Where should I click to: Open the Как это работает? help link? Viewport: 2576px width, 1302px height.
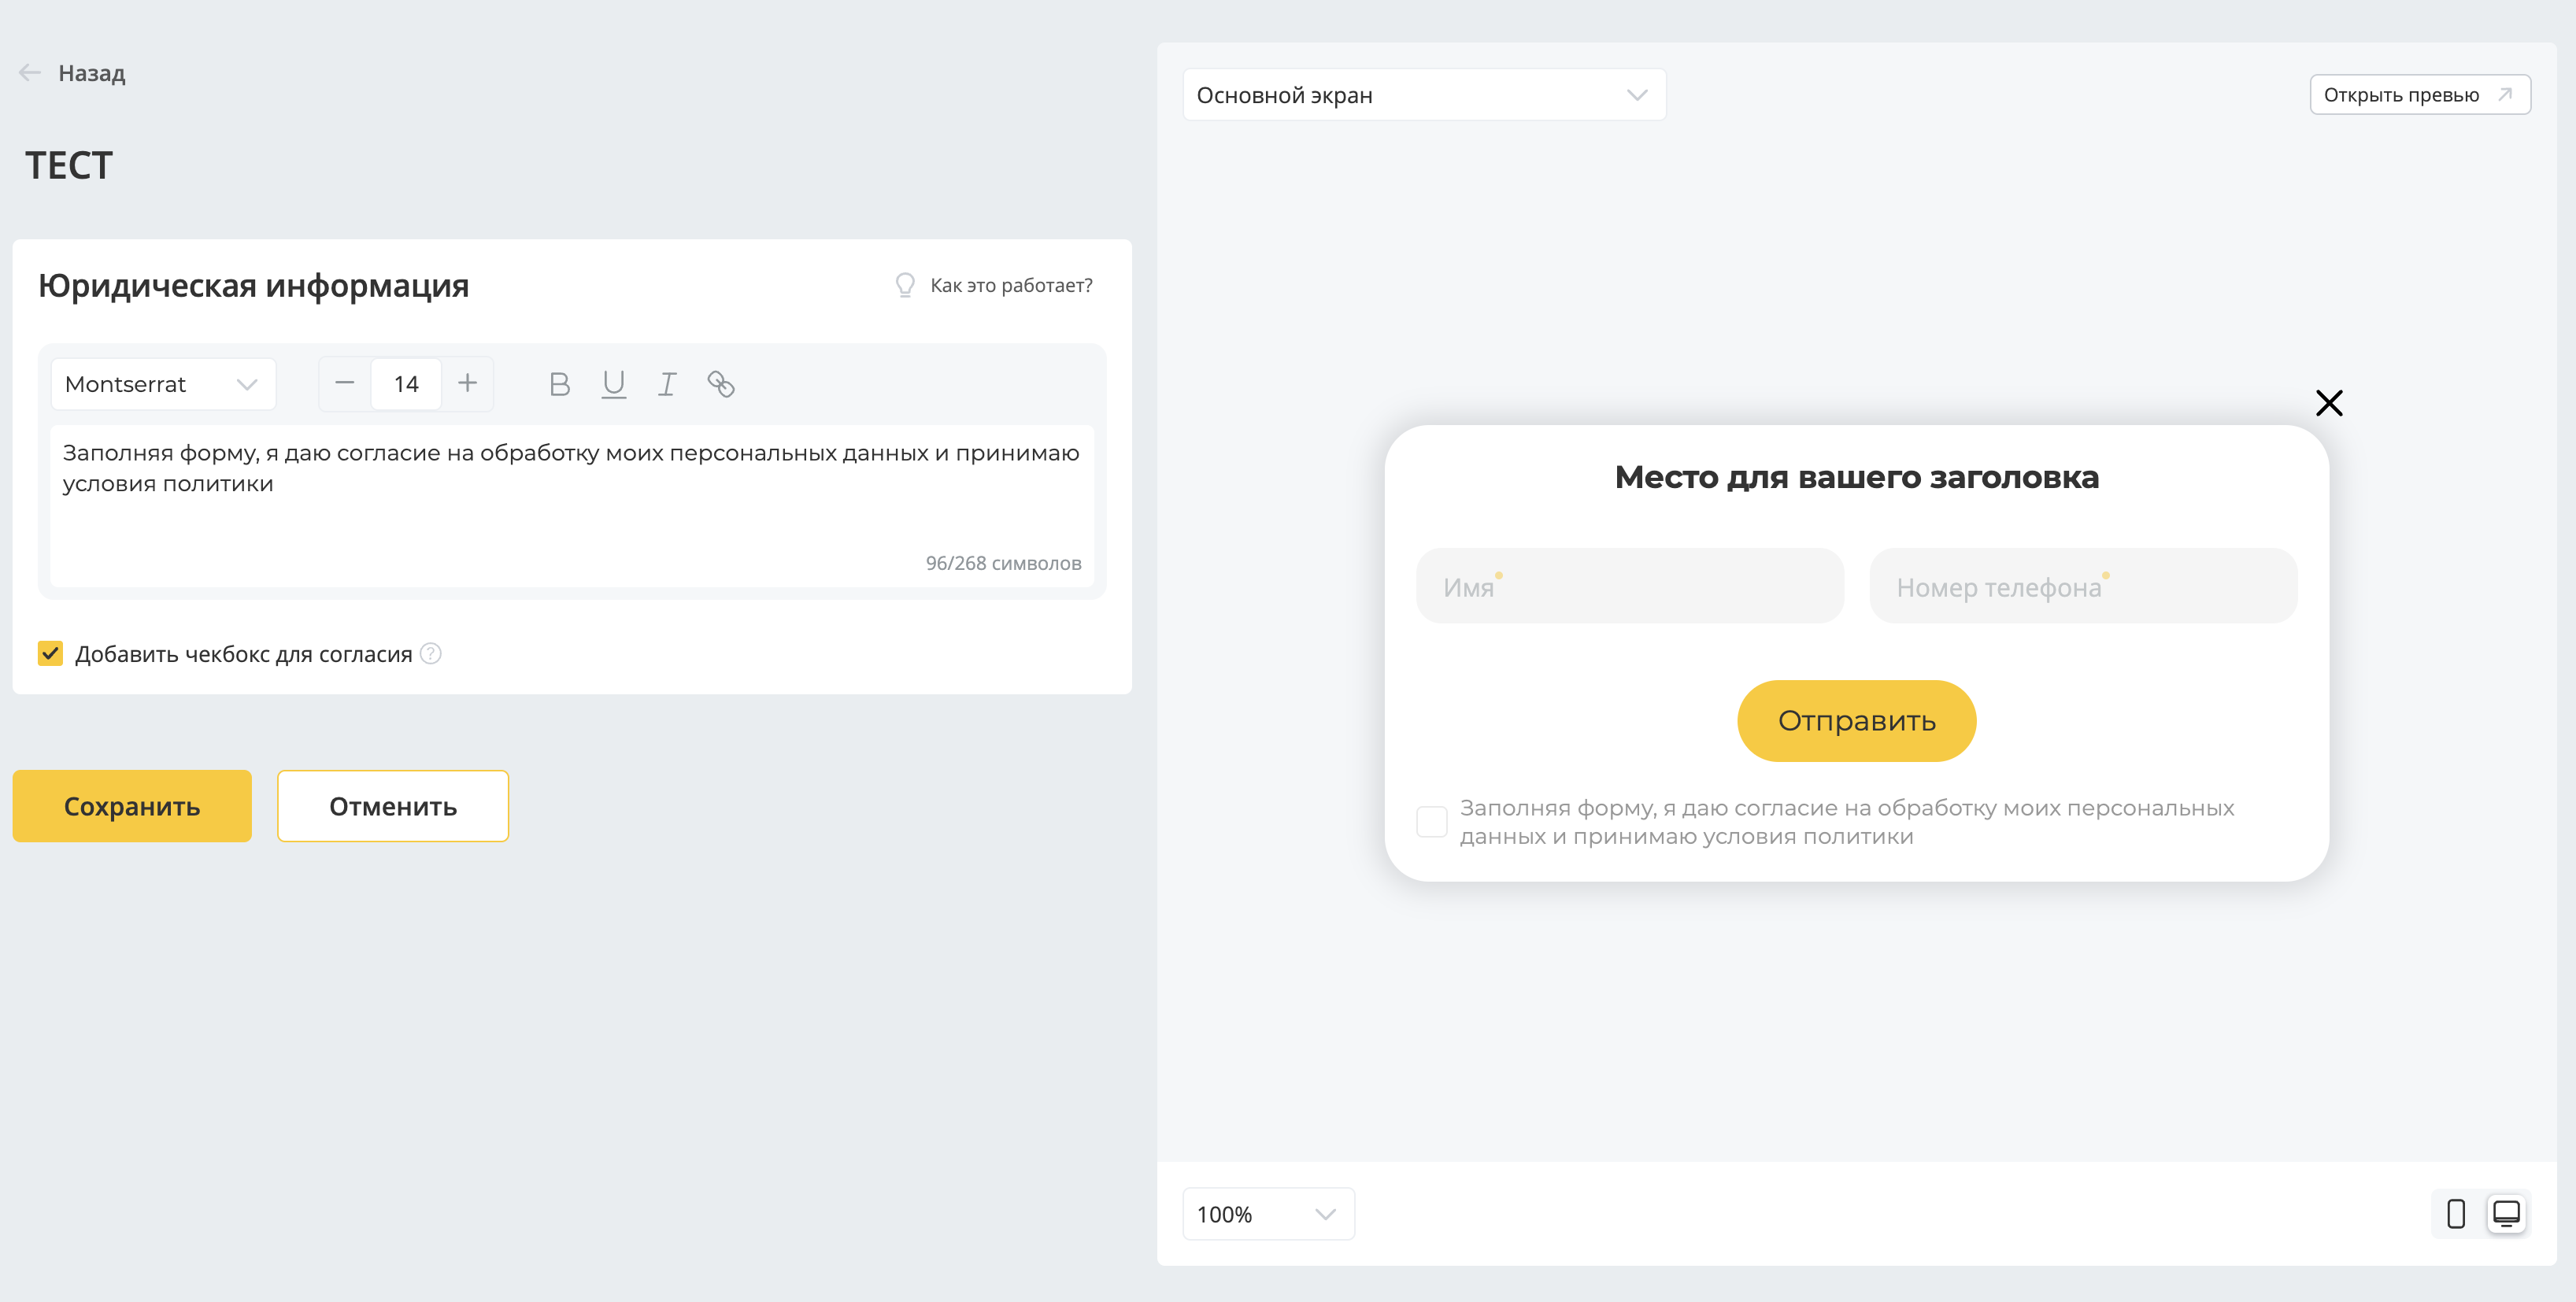[x=1011, y=285]
